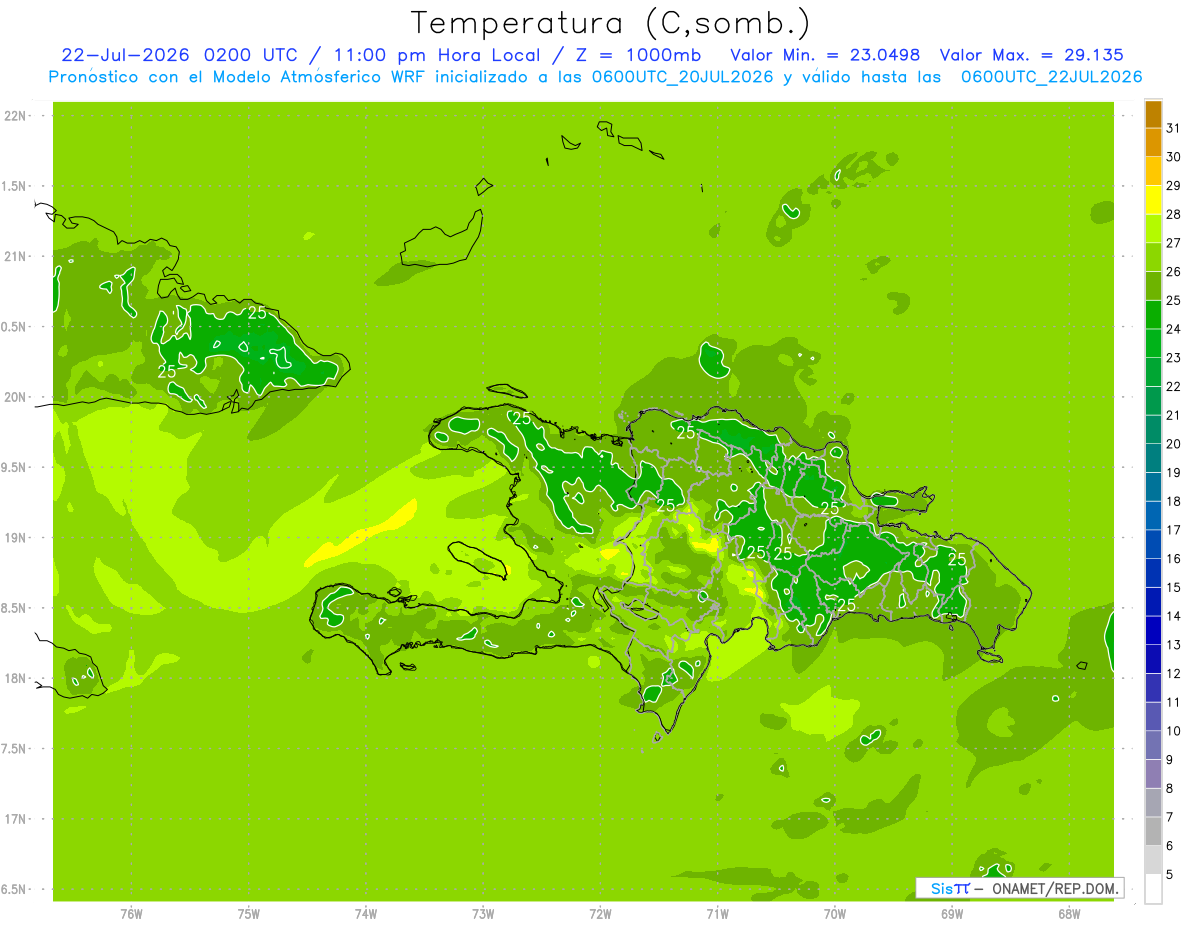
Task: Click the "8.5N" latitude axis label
Action: (x=15, y=608)
